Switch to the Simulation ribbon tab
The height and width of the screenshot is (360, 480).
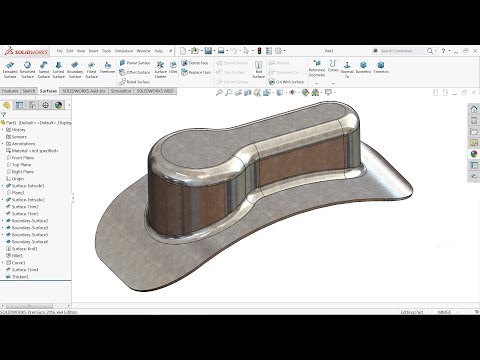121,91
